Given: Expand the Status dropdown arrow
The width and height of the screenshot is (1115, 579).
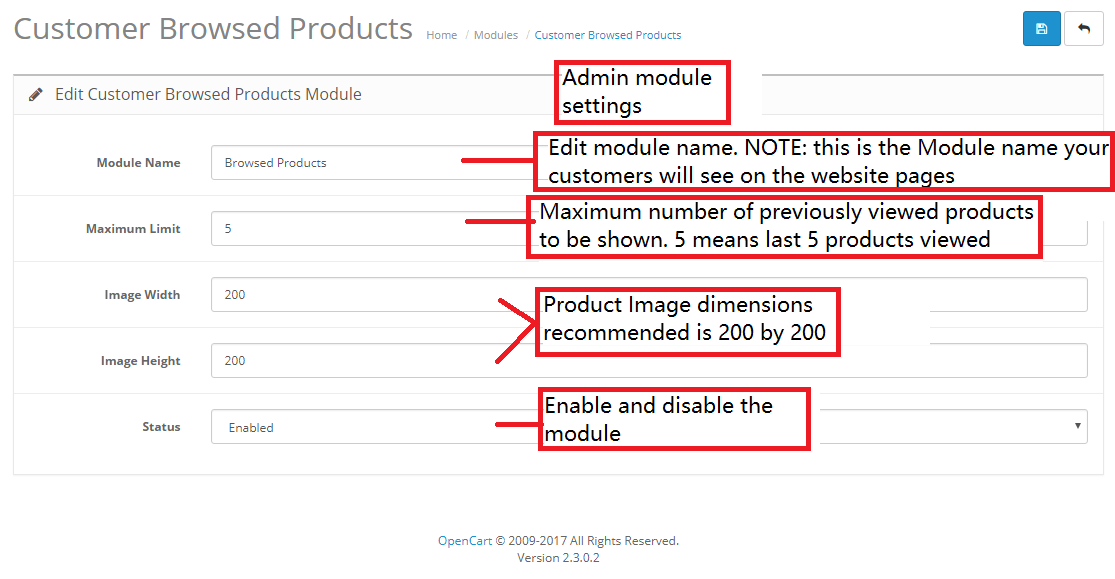Looking at the screenshot, I should 1077,426.
